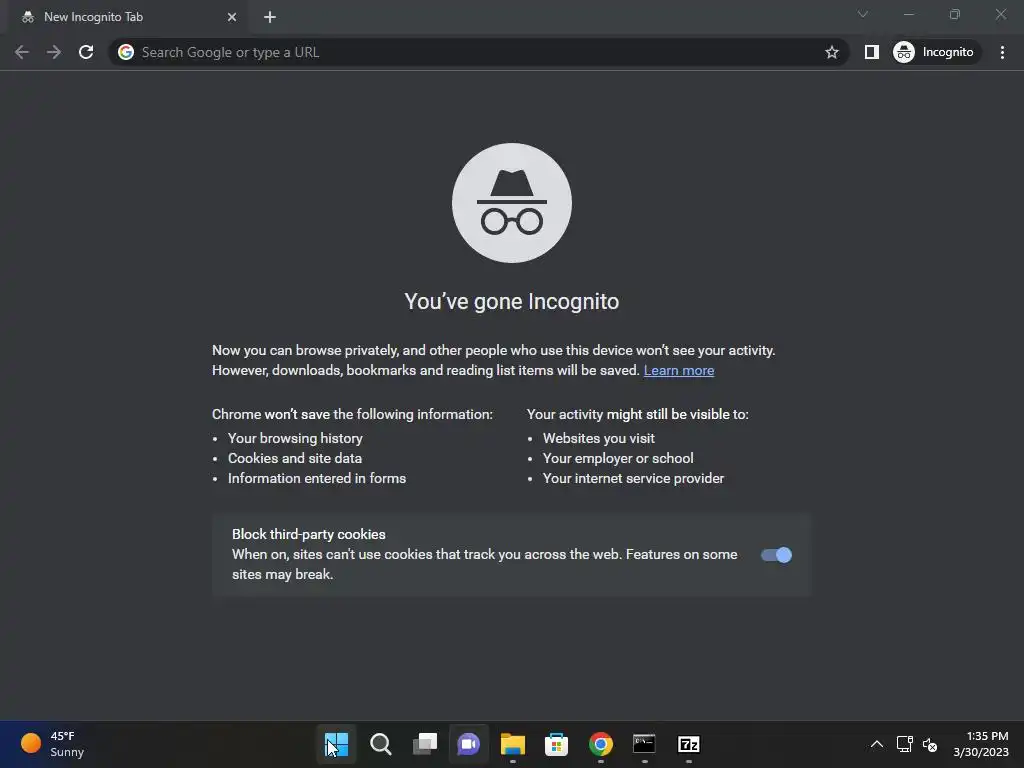Click the forward navigation arrow
This screenshot has height=768, width=1024.
click(x=54, y=52)
